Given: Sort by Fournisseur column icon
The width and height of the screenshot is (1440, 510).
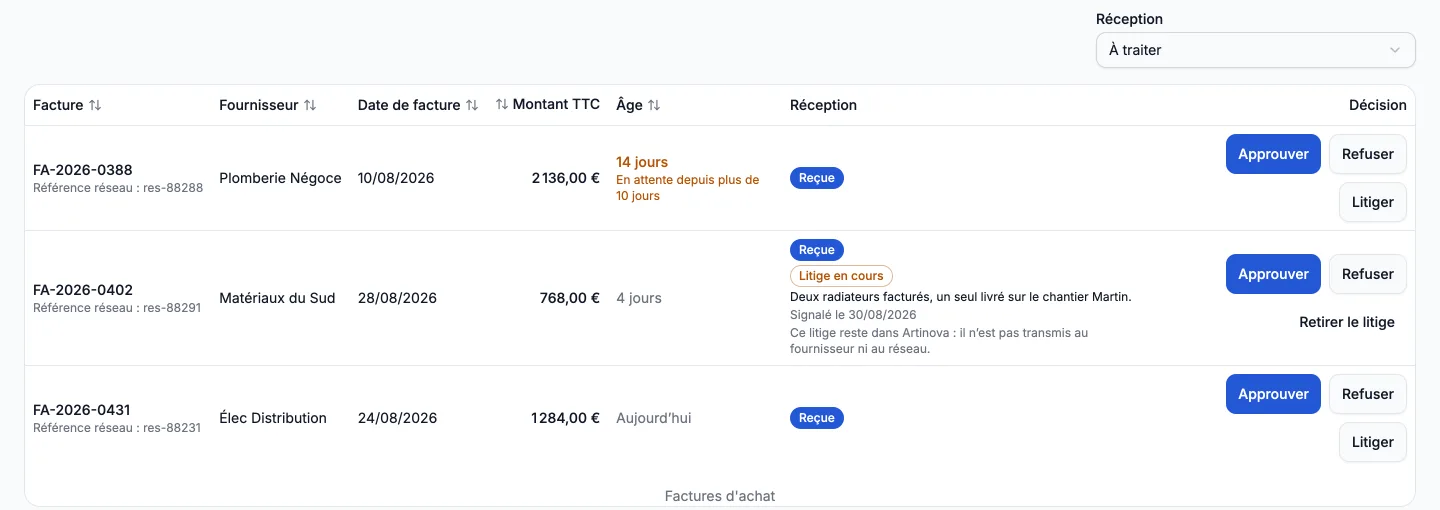Looking at the screenshot, I should 310,105.
